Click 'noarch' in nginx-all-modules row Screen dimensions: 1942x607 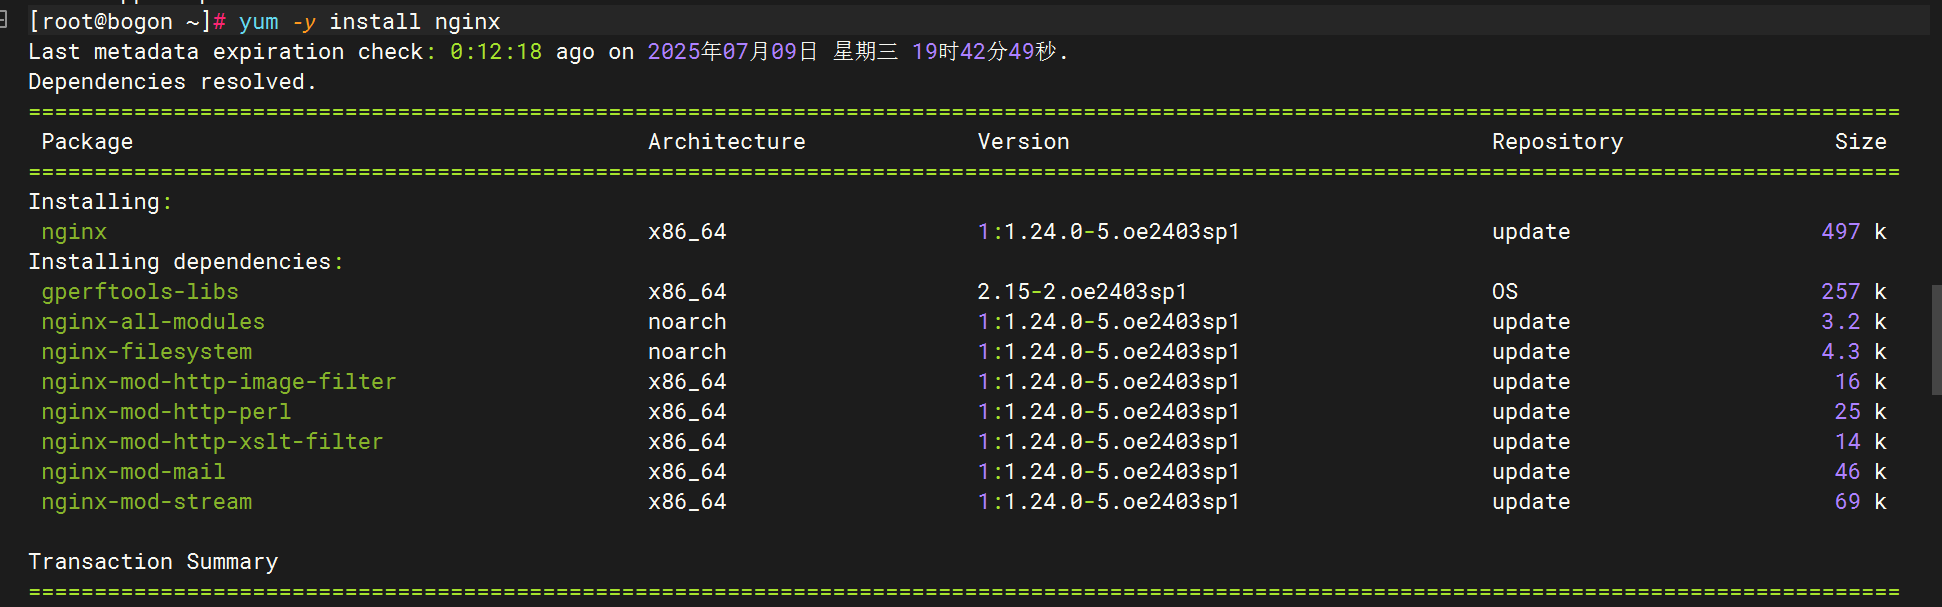(x=687, y=322)
